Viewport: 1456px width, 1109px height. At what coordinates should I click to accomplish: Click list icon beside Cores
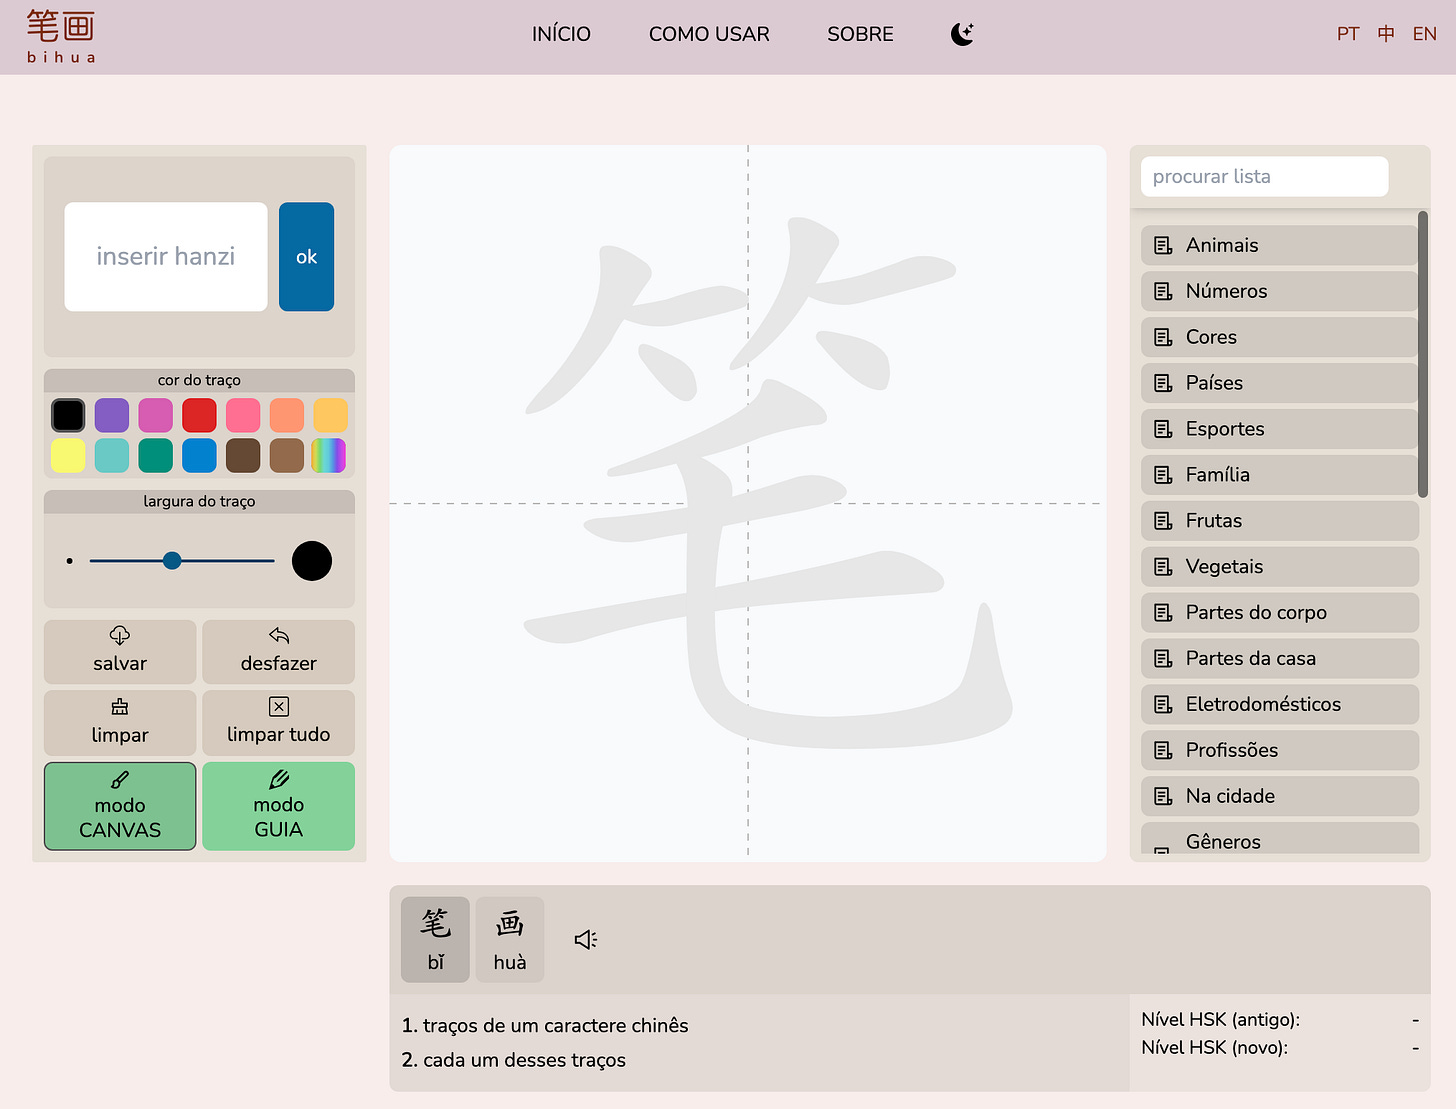(1163, 337)
